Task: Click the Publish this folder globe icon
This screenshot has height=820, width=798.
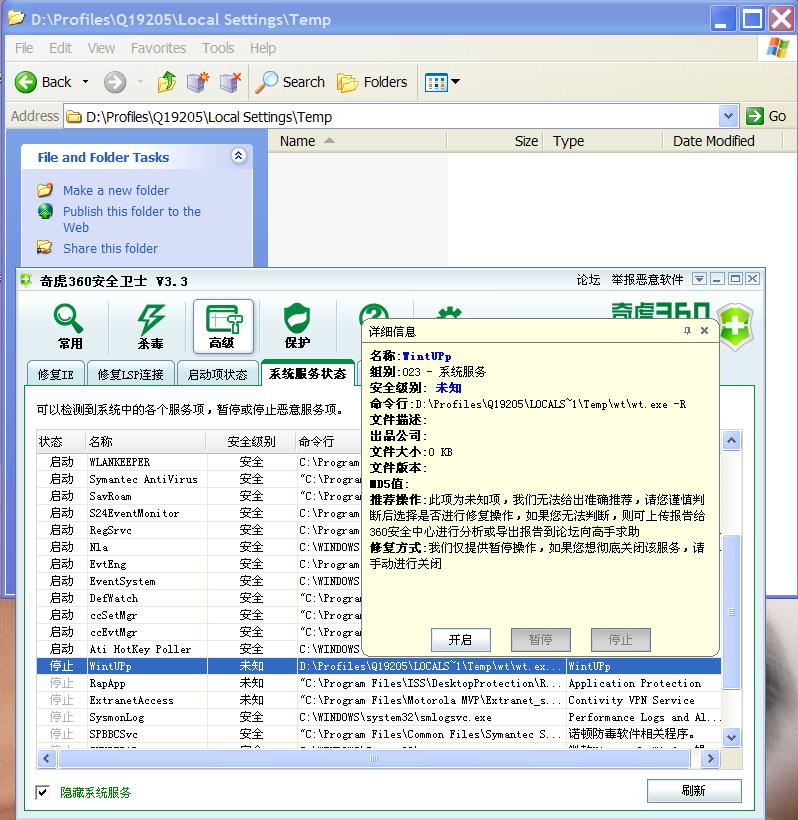Action: point(45,211)
